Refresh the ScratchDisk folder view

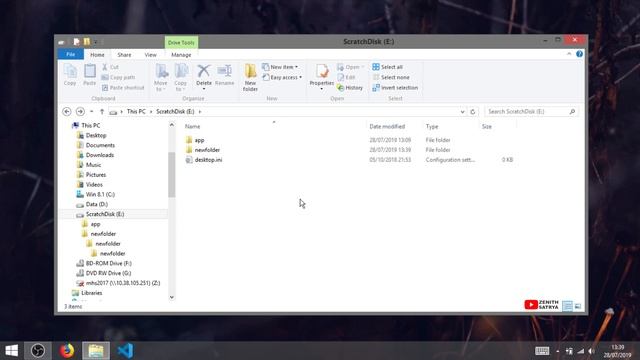(473, 111)
